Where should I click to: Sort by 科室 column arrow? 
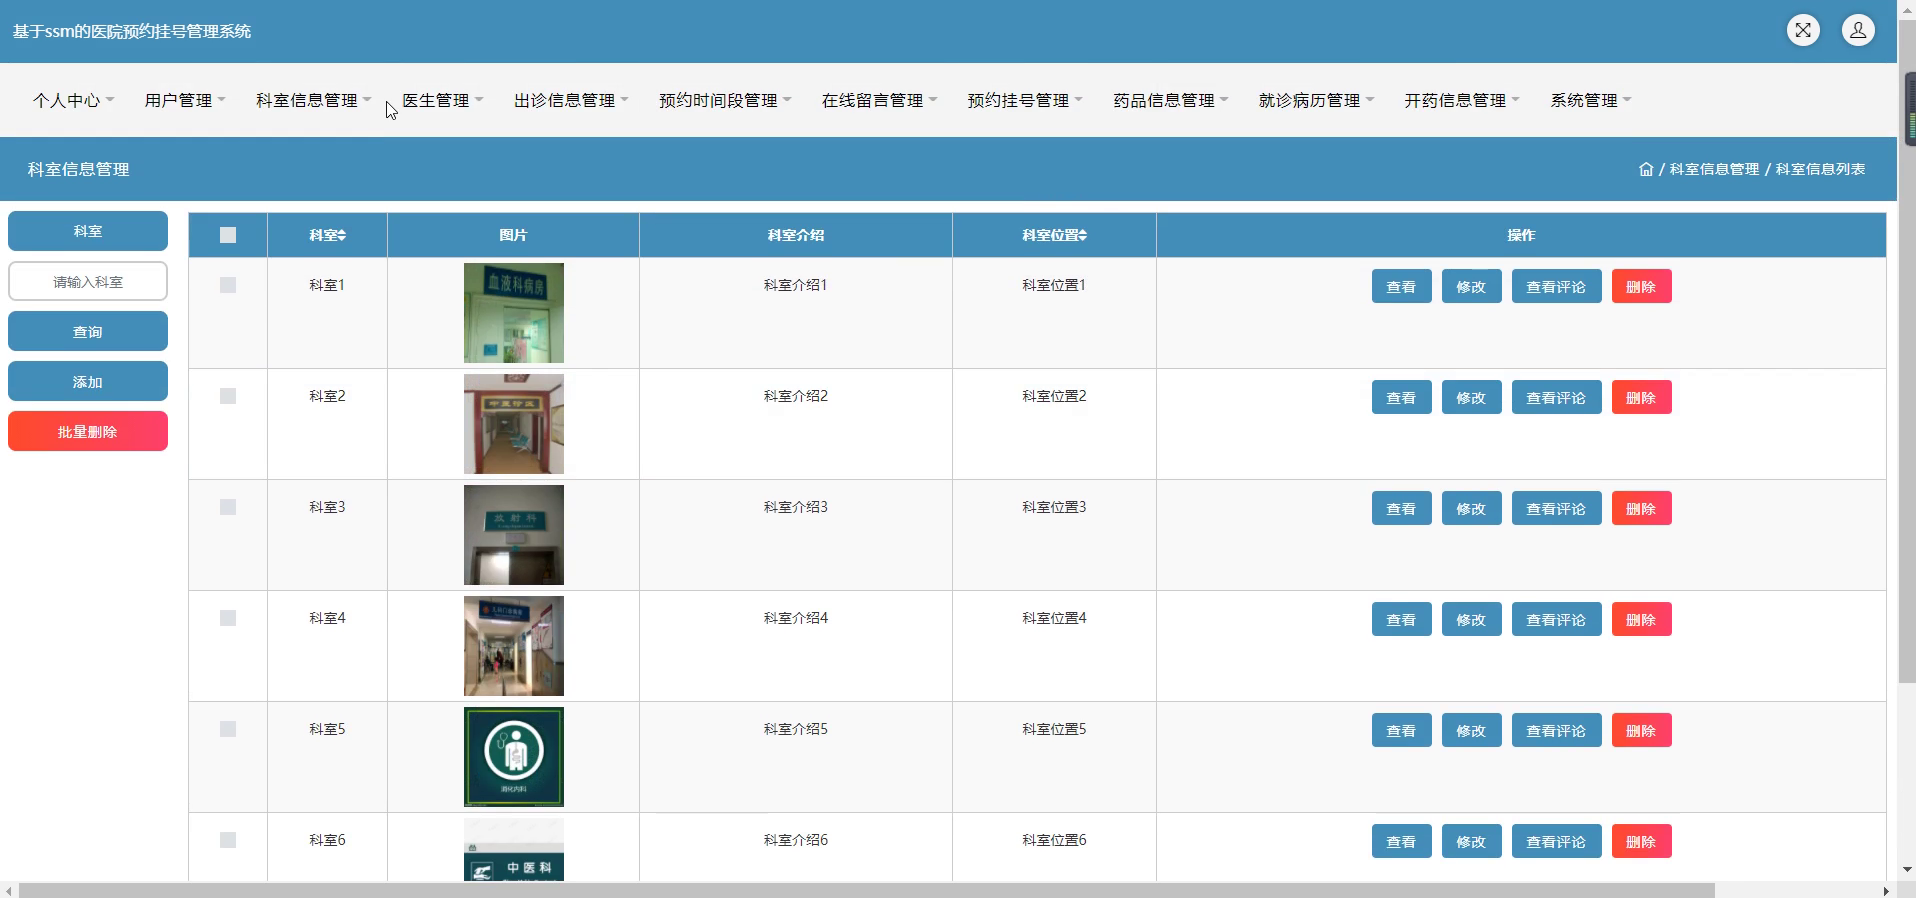[342, 235]
